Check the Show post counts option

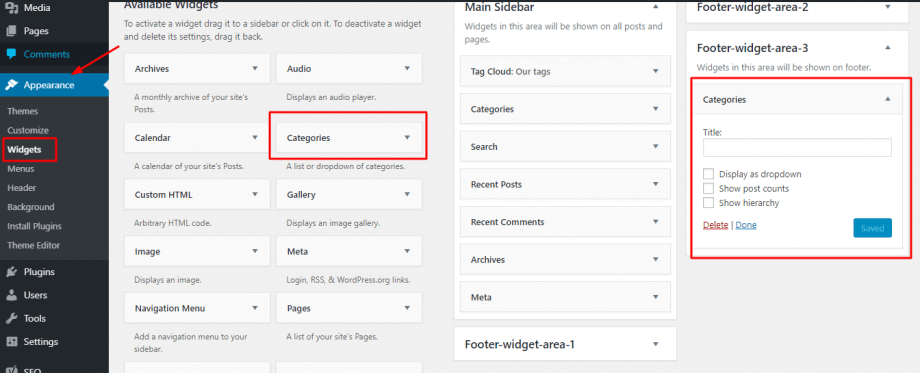[708, 188]
